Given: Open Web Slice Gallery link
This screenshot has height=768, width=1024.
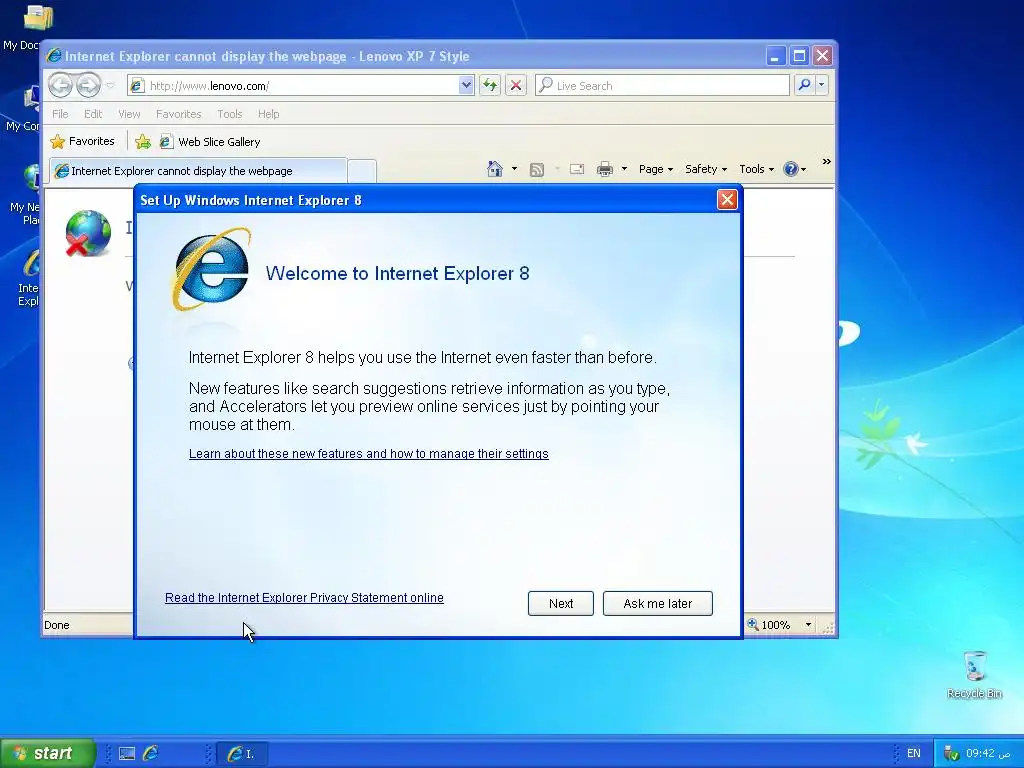Looking at the screenshot, I should pos(210,142).
